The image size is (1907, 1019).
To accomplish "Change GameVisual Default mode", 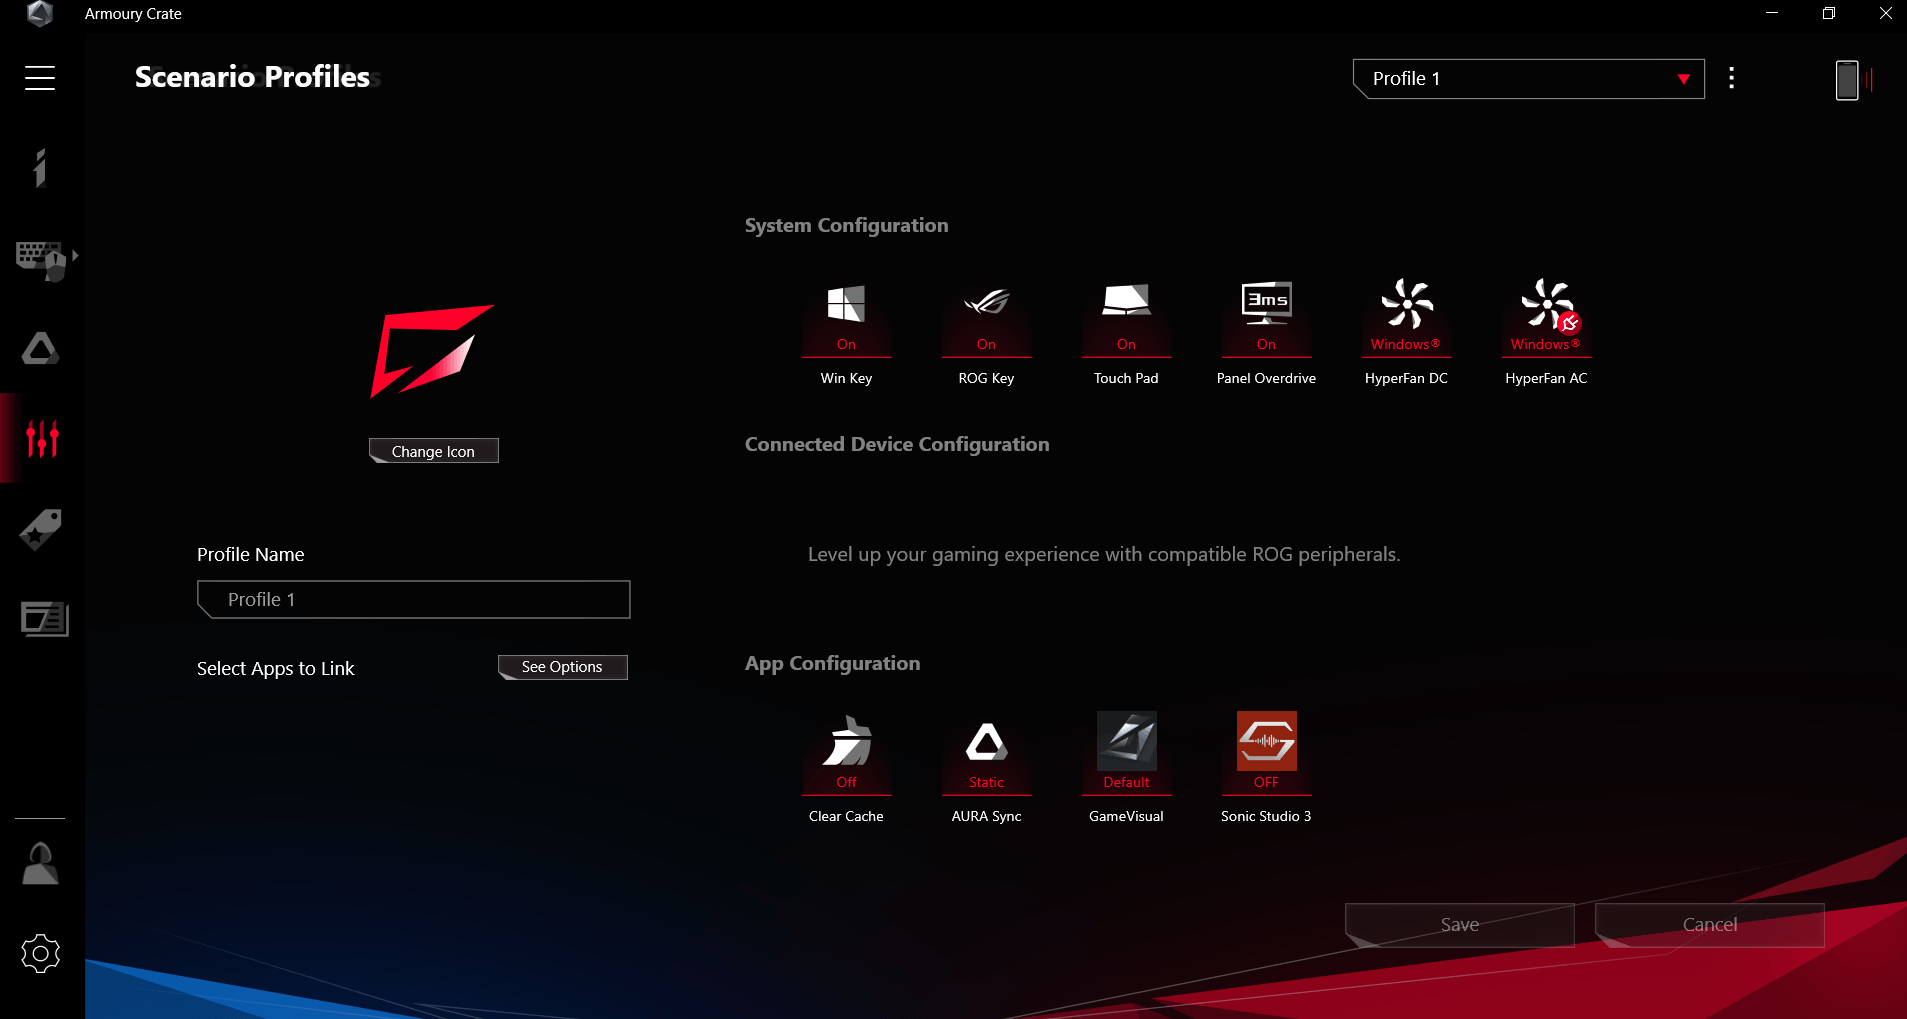I will point(1126,753).
